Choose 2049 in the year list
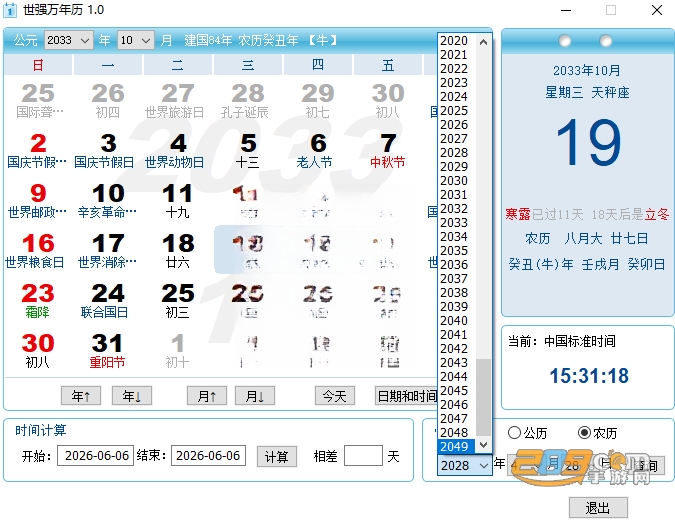The image size is (675, 525). point(457,446)
